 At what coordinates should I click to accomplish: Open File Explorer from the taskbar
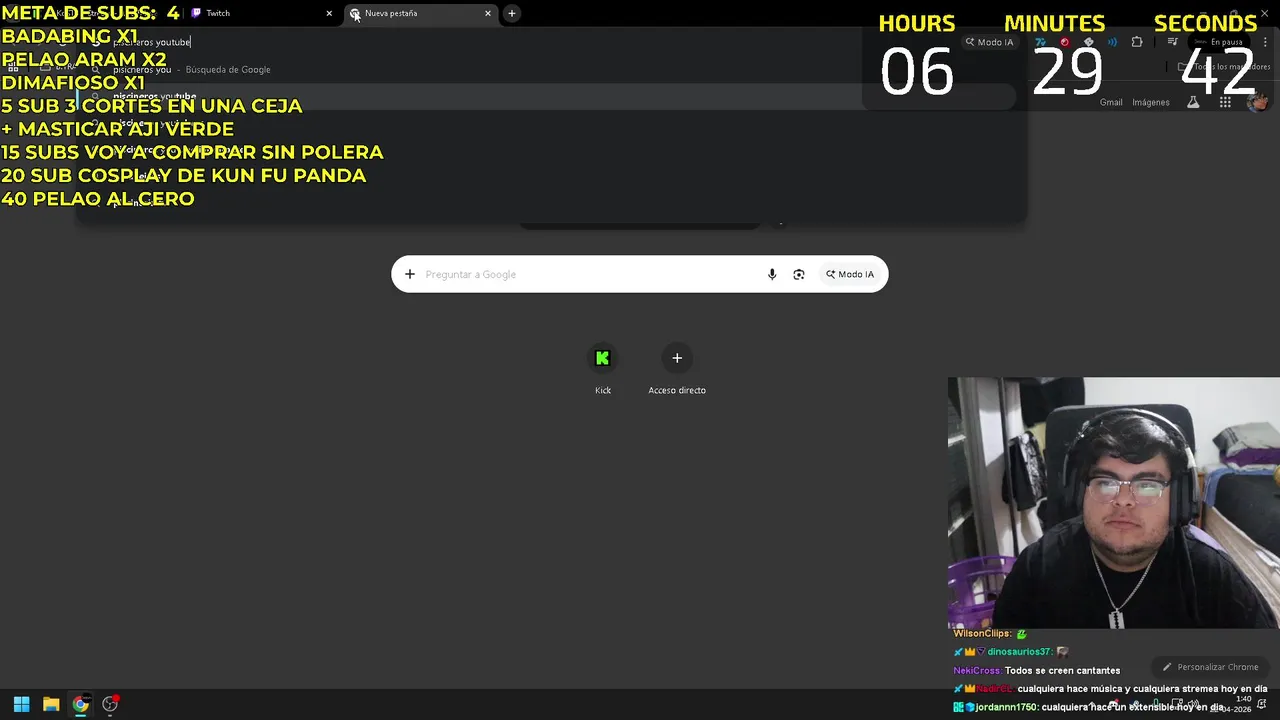[x=51, y=704]
